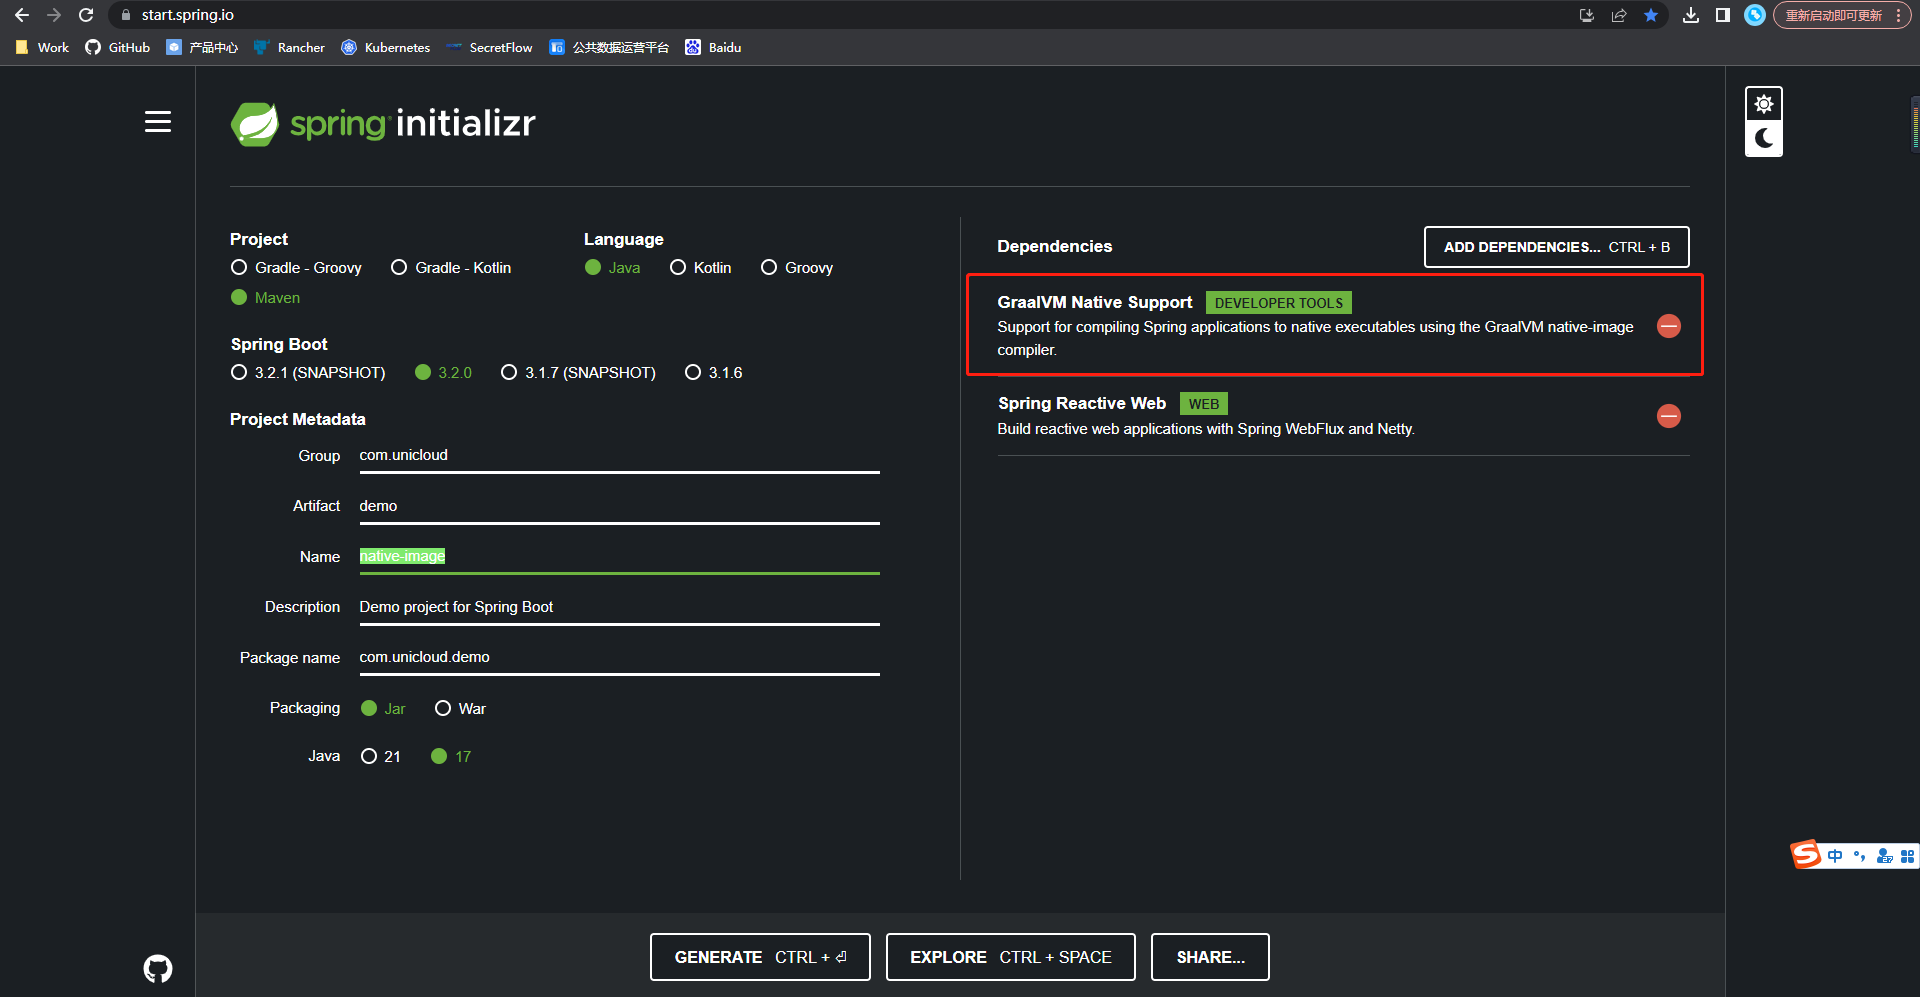Select Kotlin language
Image resolution: width=1920 pixels, height=997 pixels.
point(701,268)
